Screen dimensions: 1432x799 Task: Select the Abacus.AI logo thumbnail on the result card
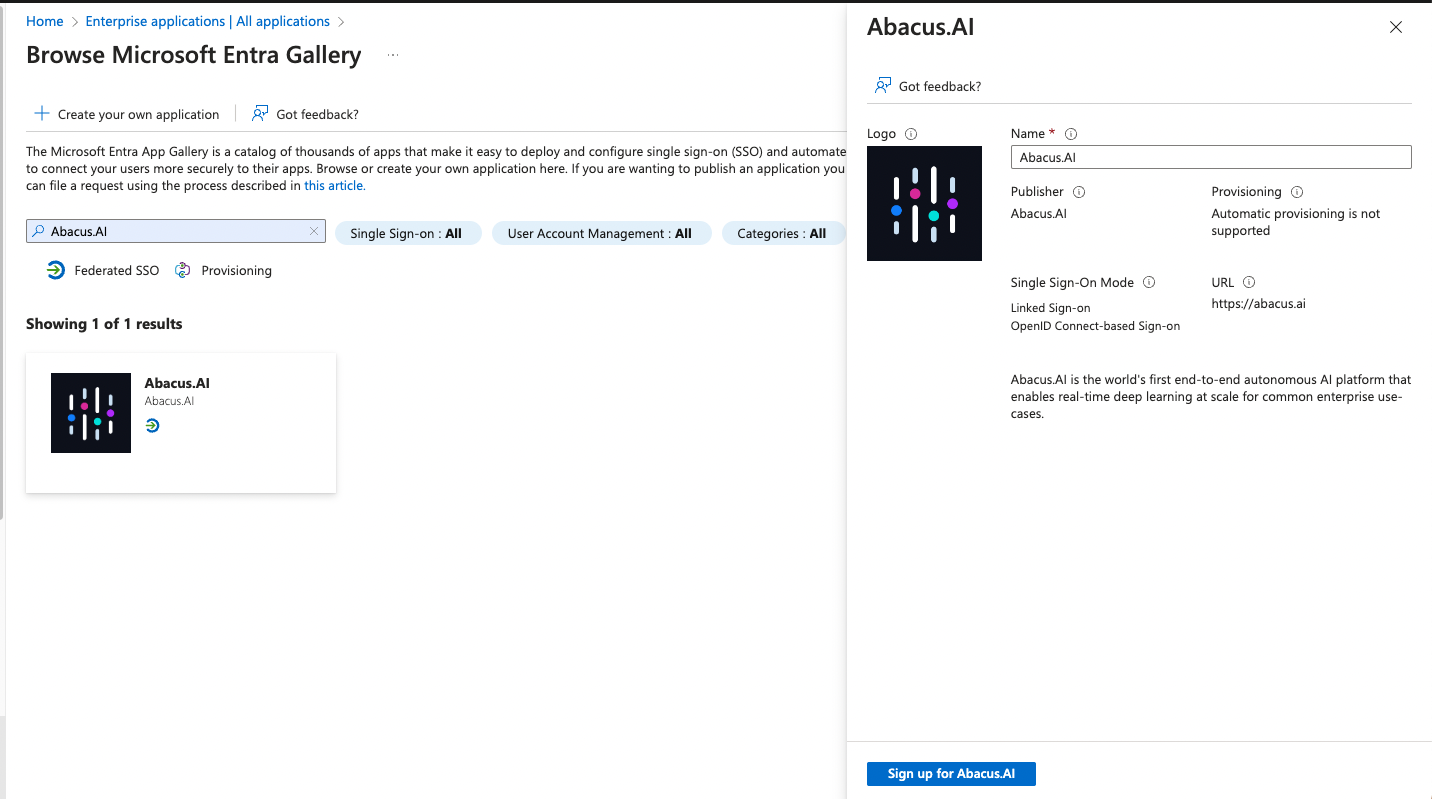pyautogui.click(x=91, y=413)
